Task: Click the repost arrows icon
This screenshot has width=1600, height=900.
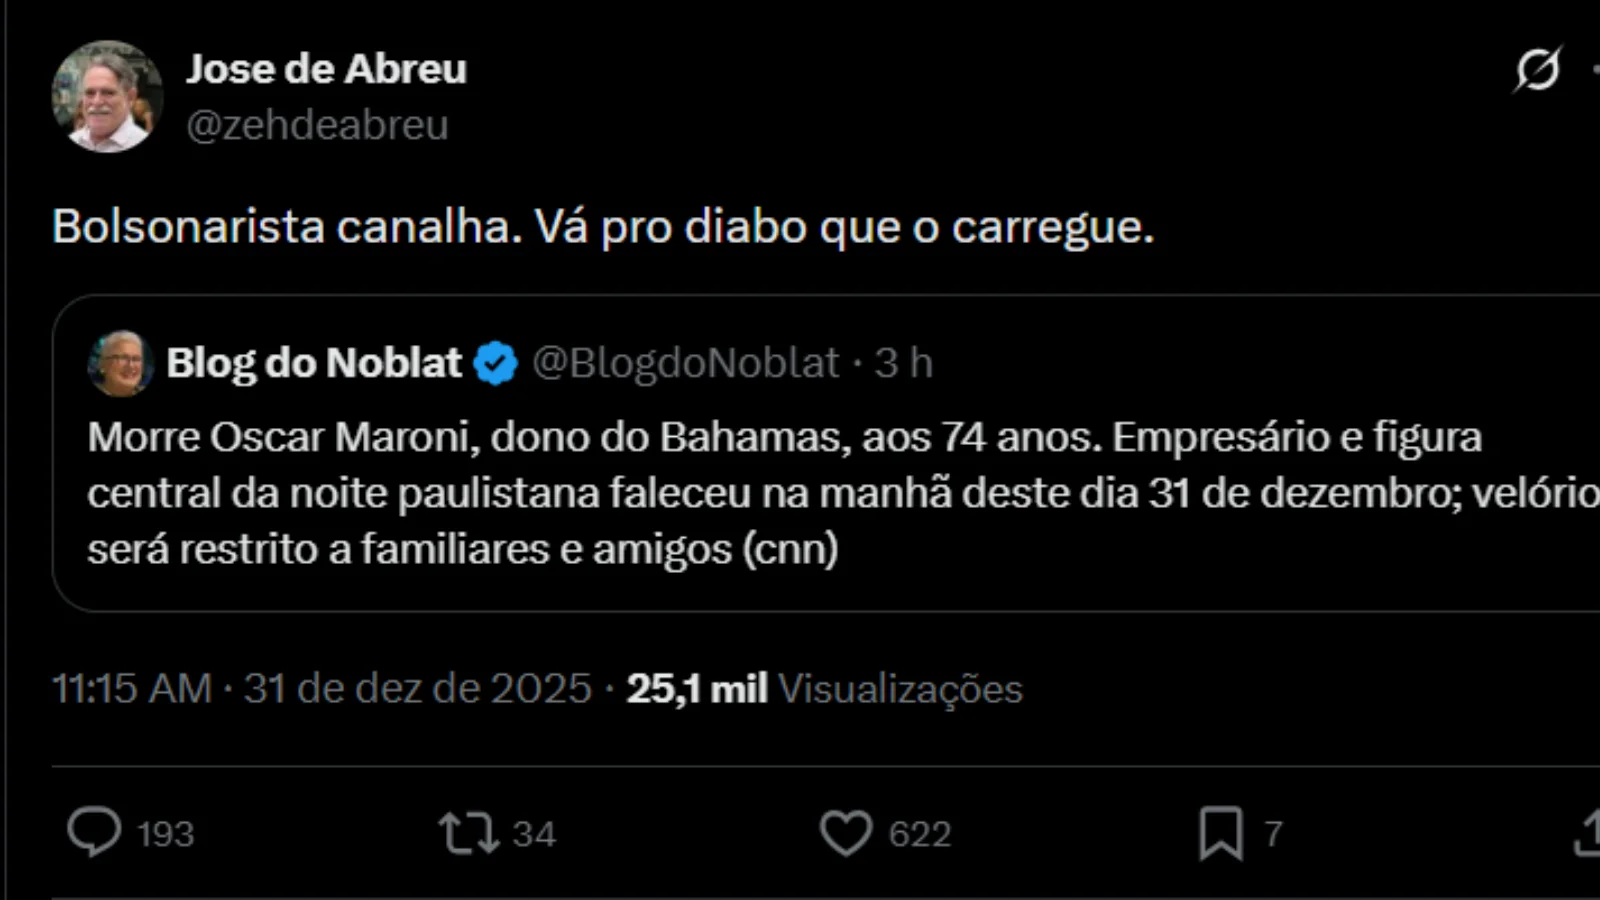Action: click(x=468, y=833)
